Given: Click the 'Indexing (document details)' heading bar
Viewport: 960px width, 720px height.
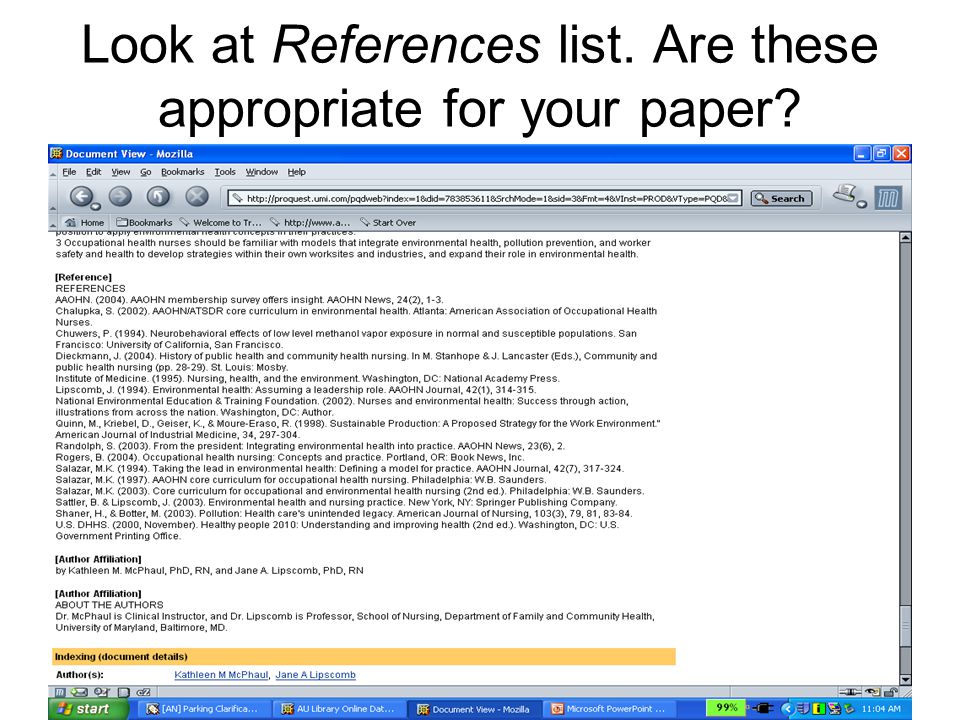Looking at the screenshot, I should click(x=364, y=656).
